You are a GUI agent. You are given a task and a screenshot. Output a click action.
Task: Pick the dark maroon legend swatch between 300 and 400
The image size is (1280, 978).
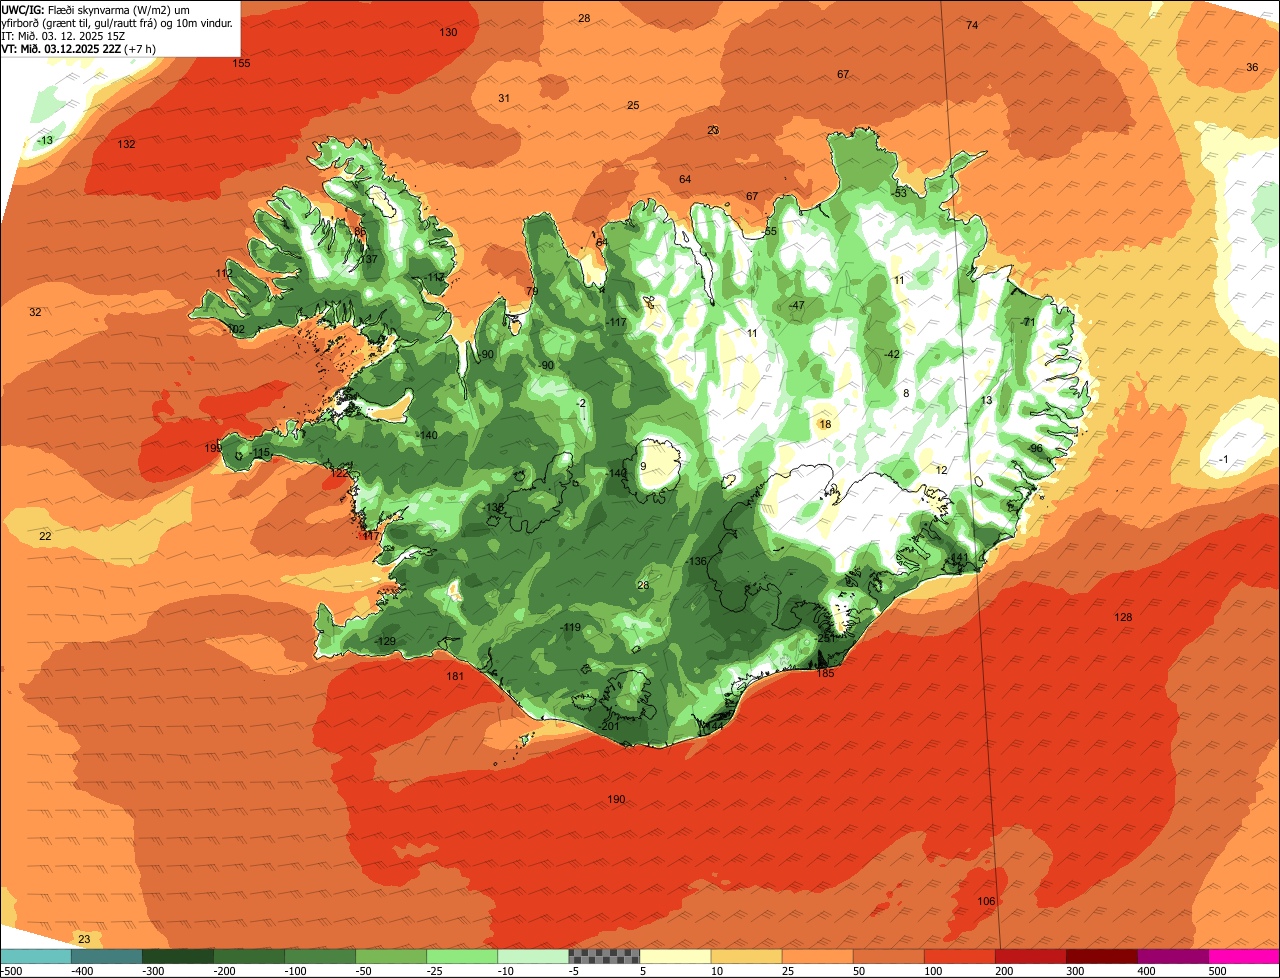point(1102,956)
